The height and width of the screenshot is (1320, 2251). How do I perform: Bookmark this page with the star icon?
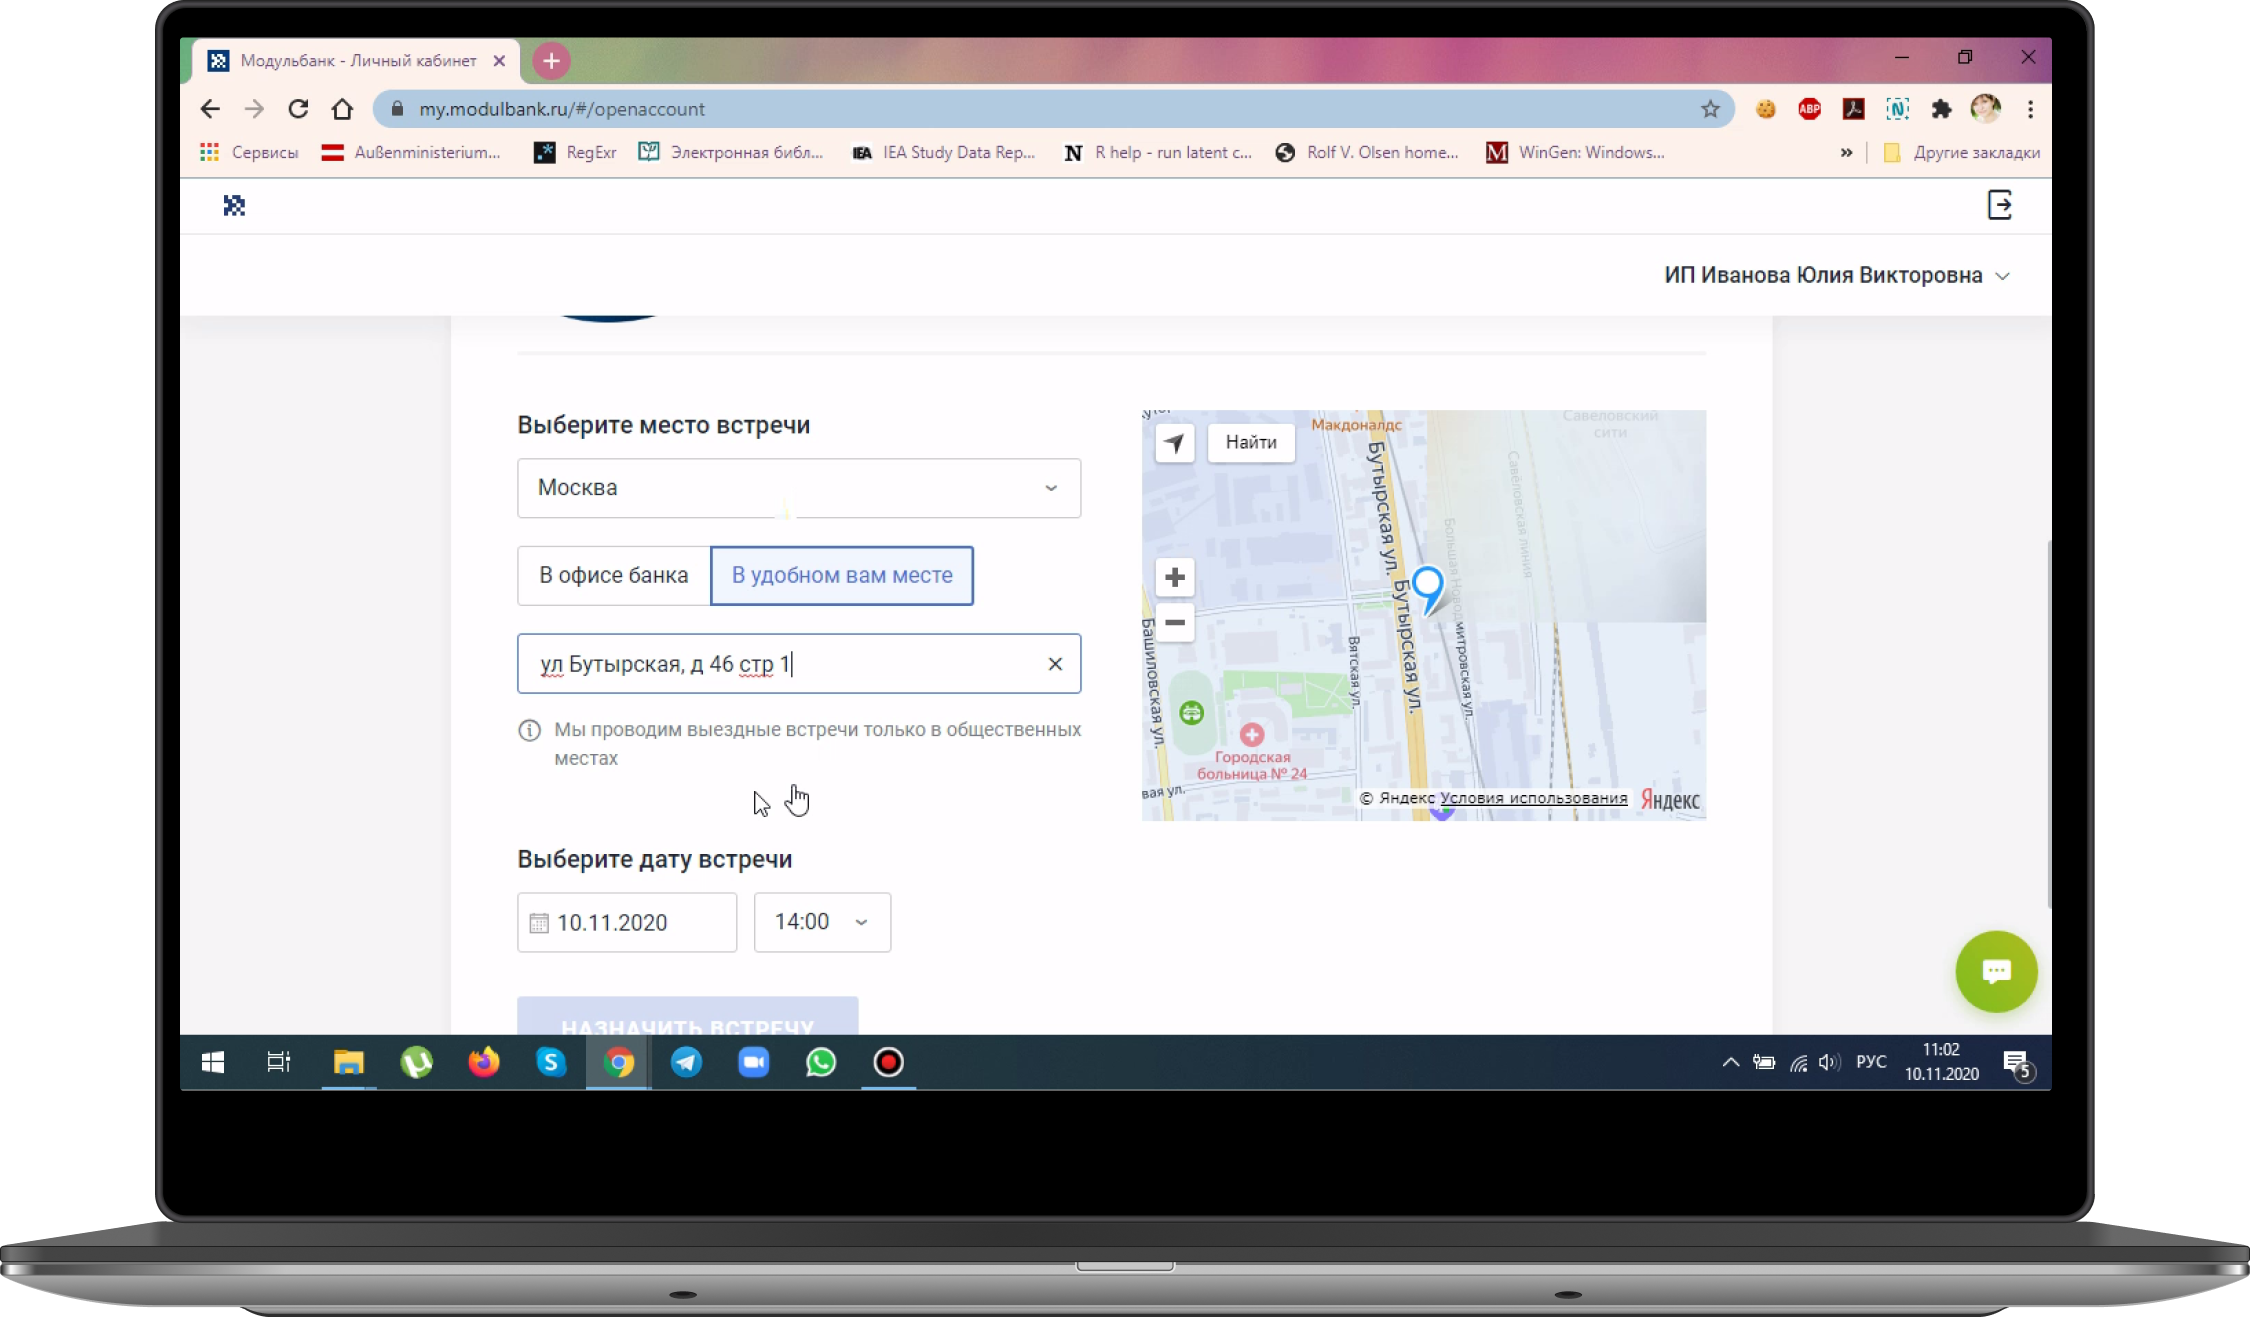(1710, 109)
